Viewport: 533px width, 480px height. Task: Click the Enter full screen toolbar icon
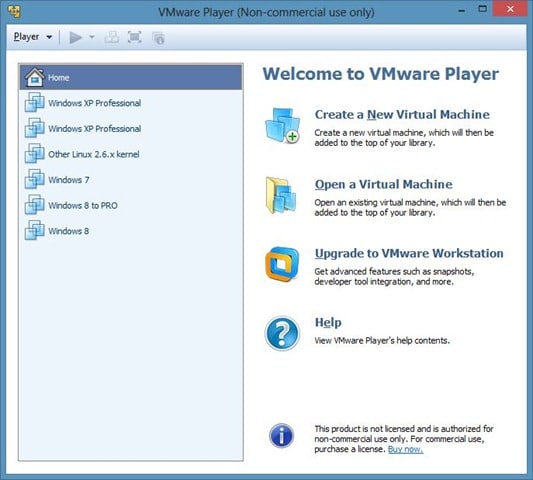tap(135, 37)
